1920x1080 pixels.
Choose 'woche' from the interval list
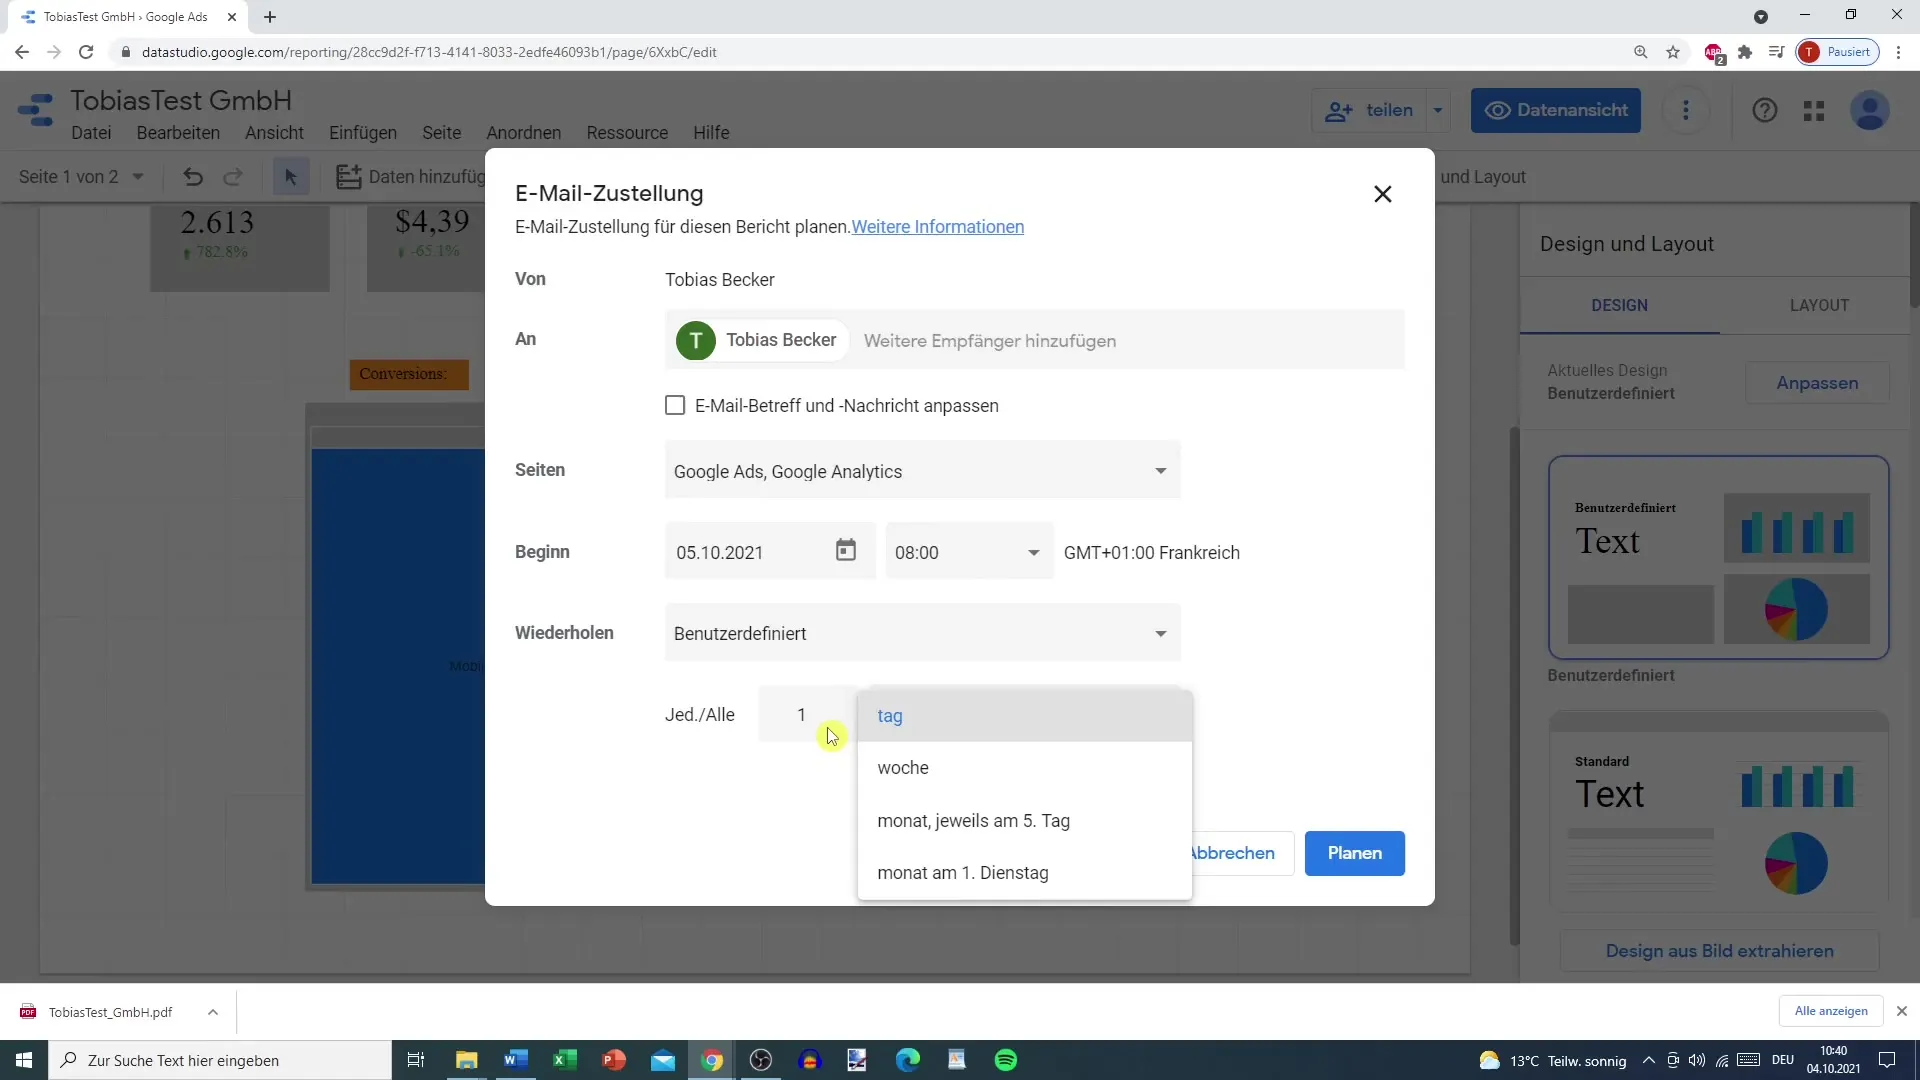click(x=903, y=768)
